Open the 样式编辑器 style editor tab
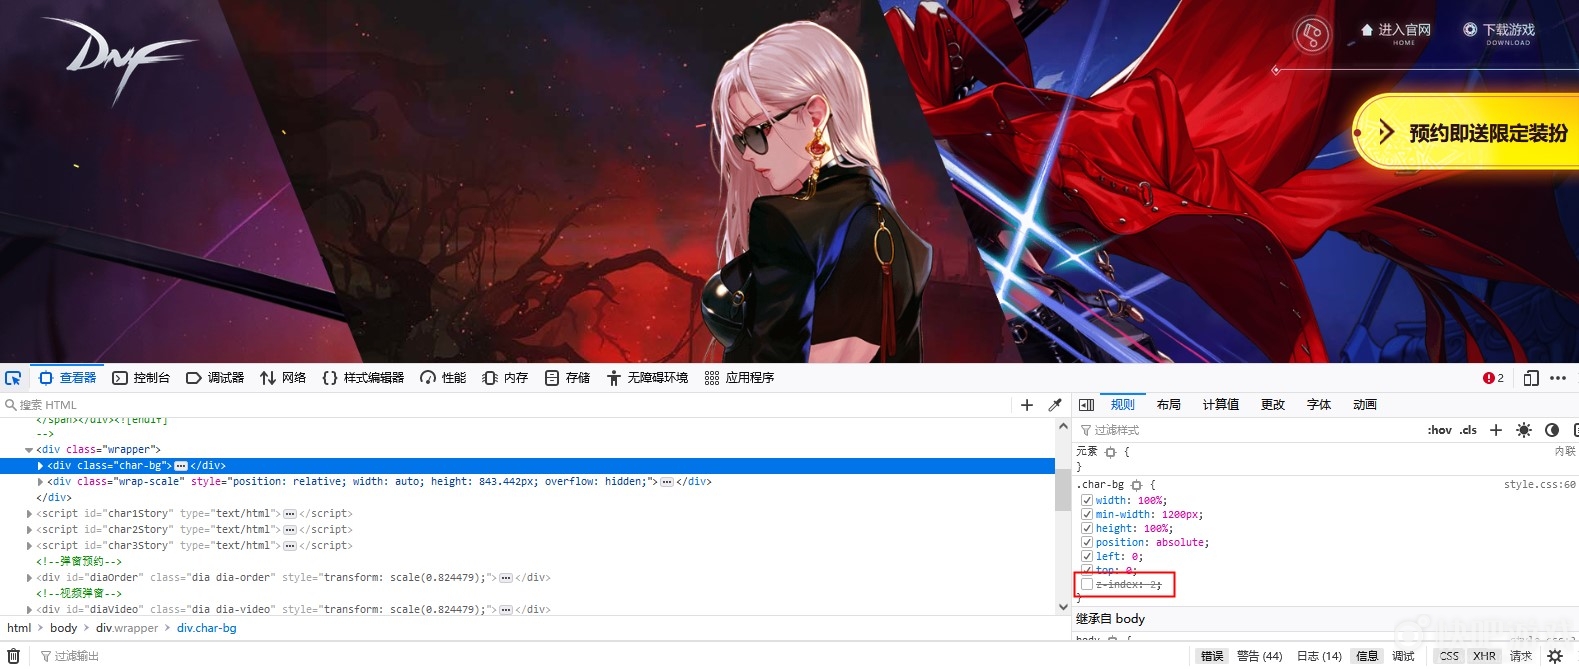This screenshot has height=669, width=1579. (x=363, y=378)
